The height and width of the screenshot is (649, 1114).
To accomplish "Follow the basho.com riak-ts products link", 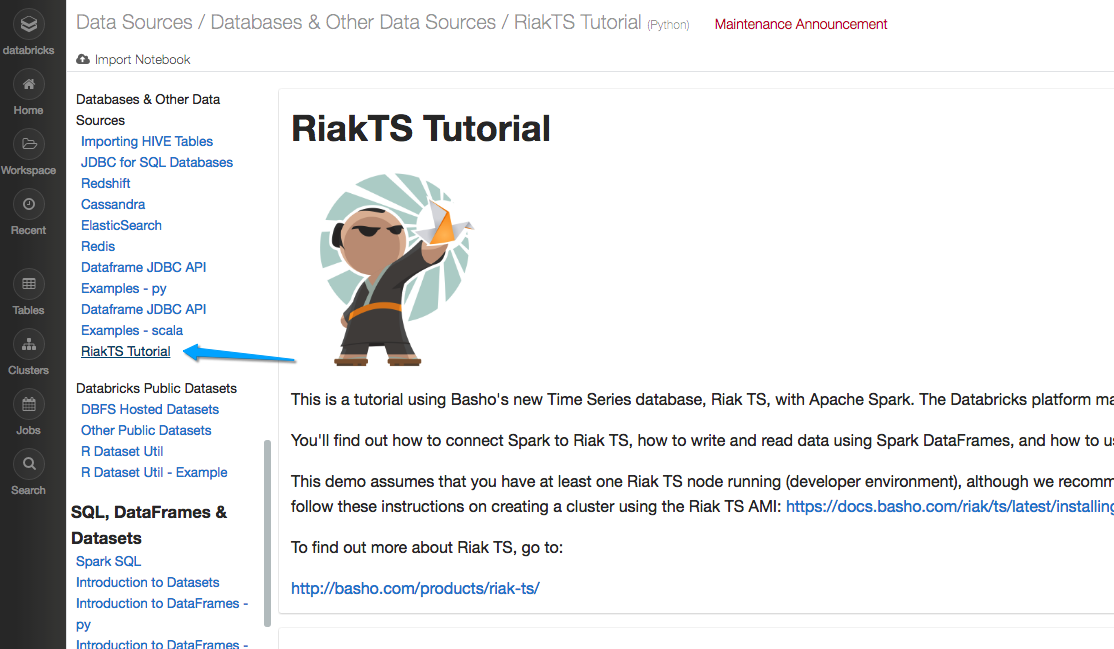I will (415, 588).
